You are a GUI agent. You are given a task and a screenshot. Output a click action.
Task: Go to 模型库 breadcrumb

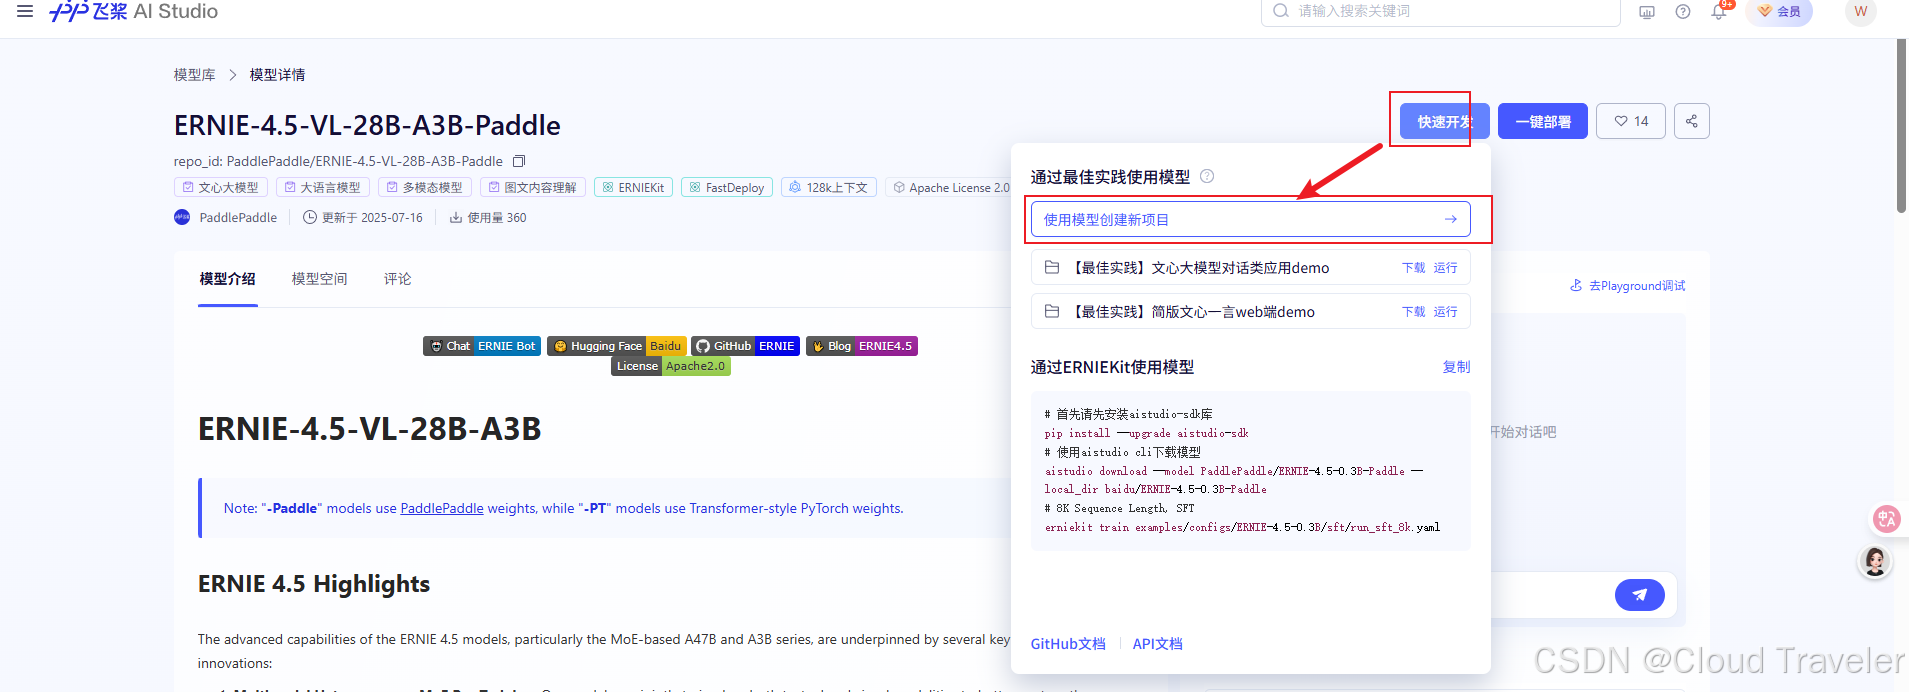click(x=194, y=75)
